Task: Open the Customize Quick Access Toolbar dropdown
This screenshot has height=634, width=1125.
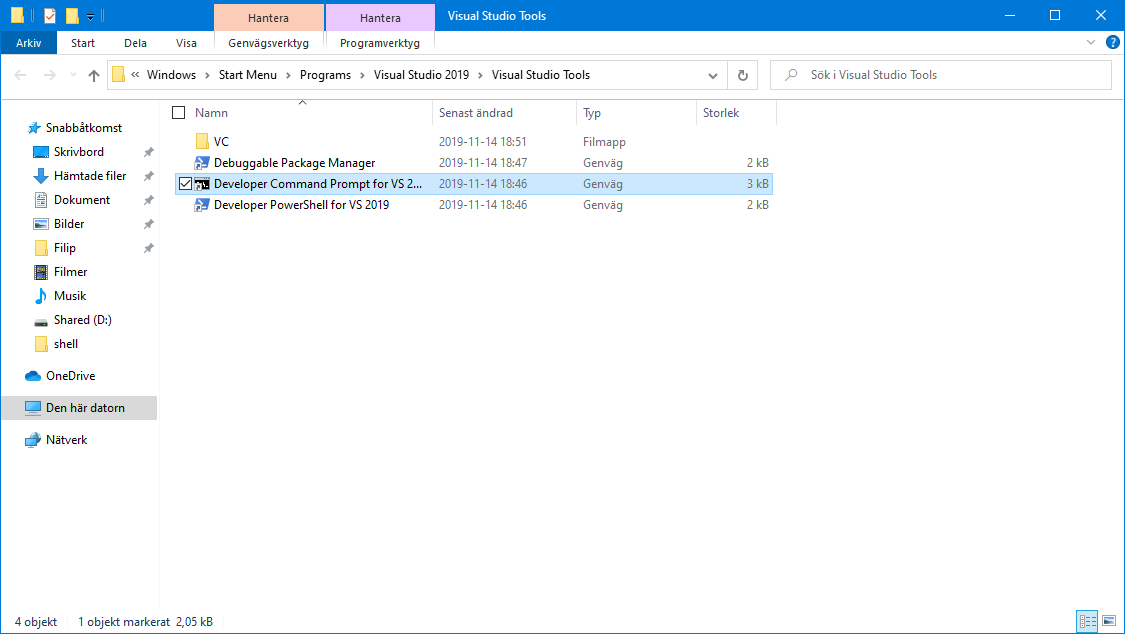Action: (x=90, y=16)
